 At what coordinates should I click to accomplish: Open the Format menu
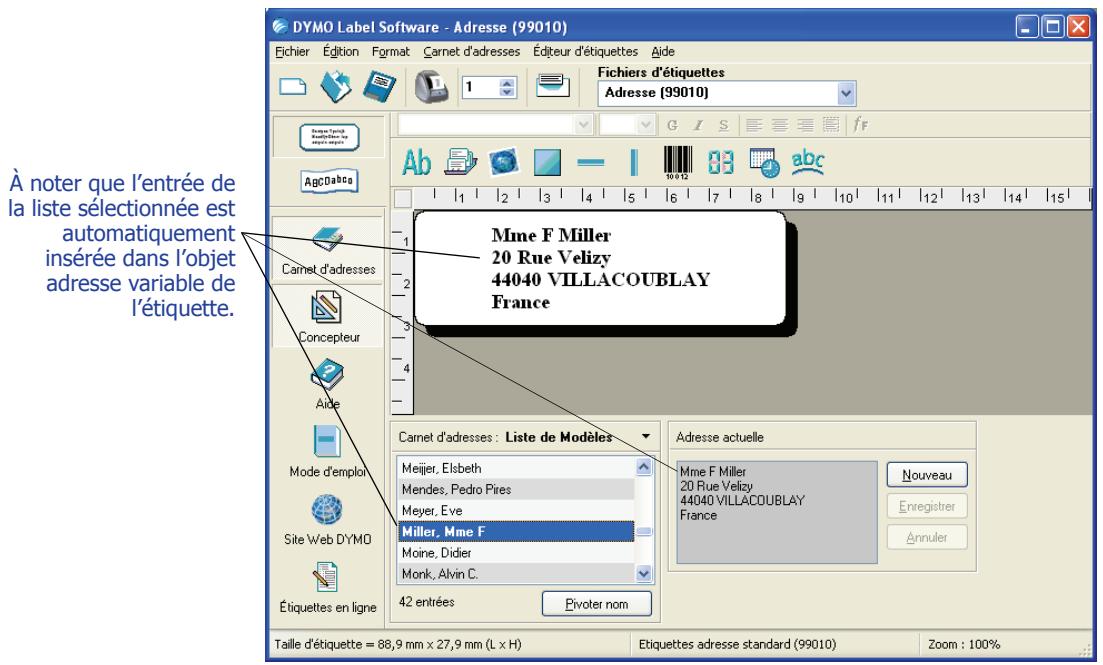[390, 51]
